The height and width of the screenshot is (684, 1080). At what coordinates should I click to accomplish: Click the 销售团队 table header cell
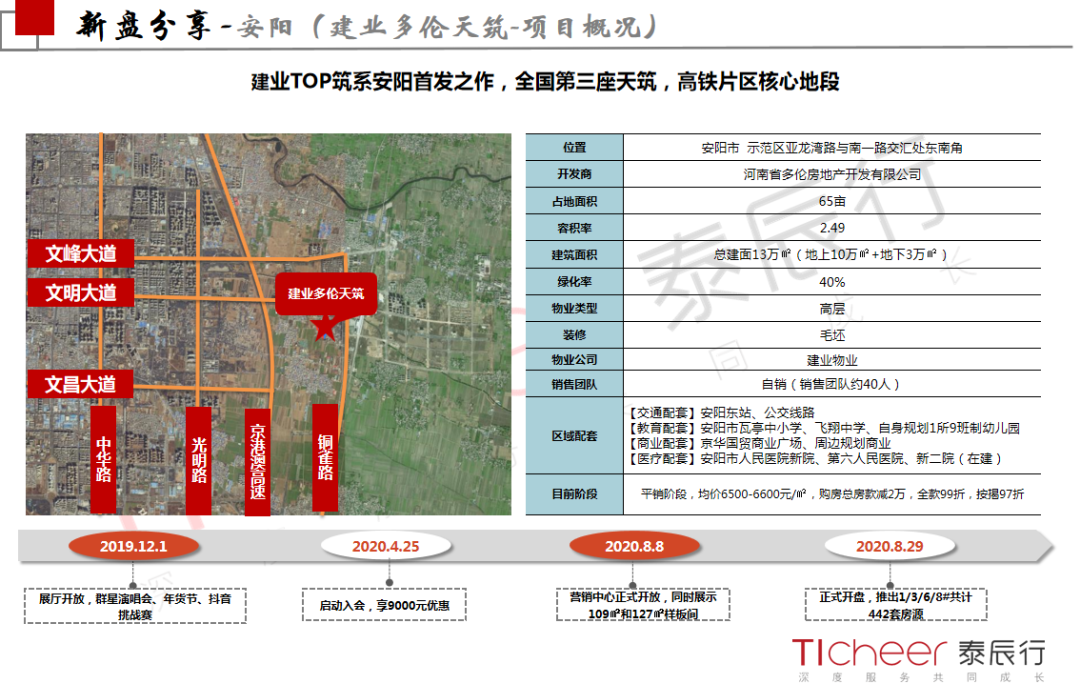(574, 384)
